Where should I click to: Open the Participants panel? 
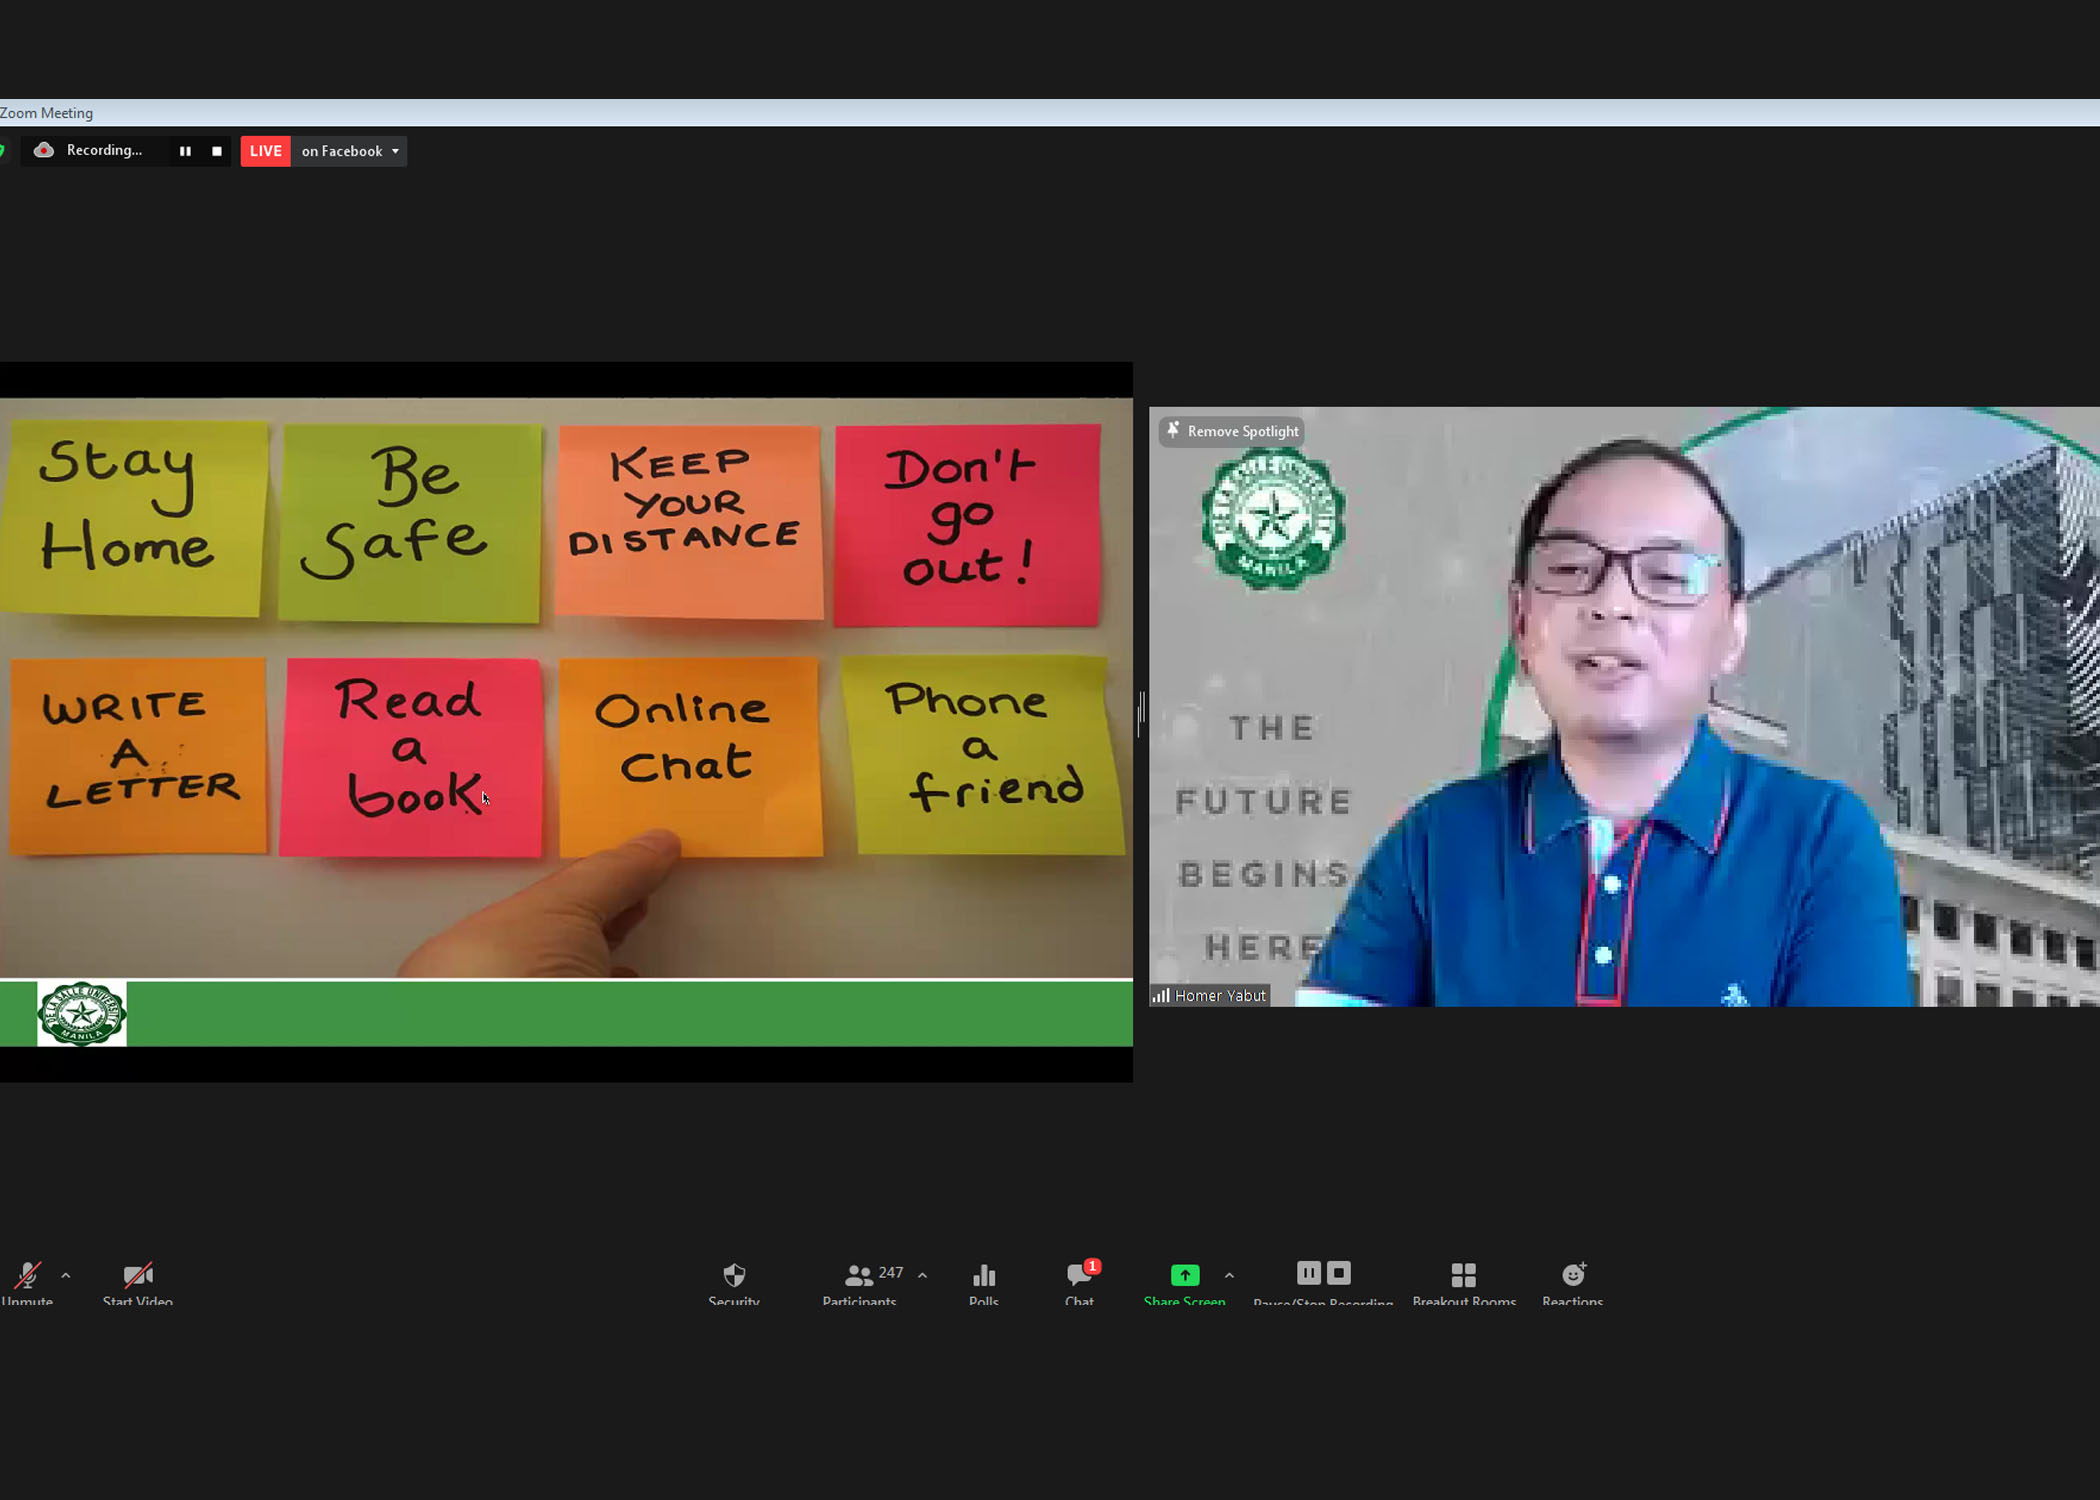pyautogui.click(x=859, y=1277)
